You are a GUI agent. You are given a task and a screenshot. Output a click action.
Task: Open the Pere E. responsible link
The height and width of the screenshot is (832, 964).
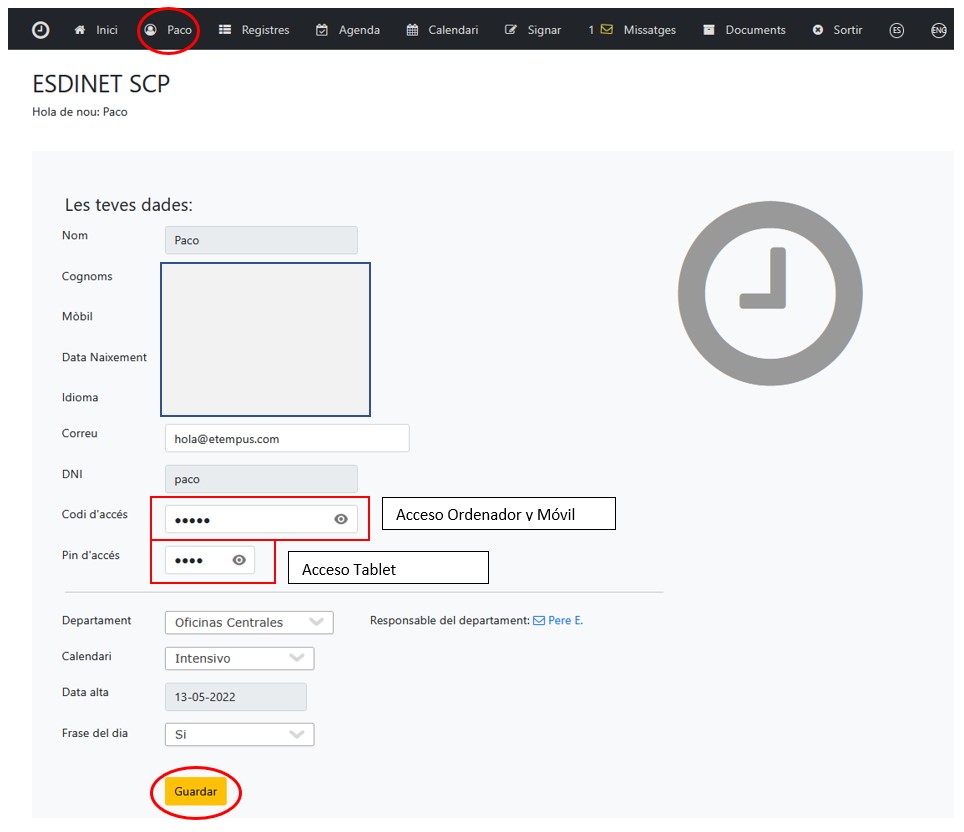point(565,620)
